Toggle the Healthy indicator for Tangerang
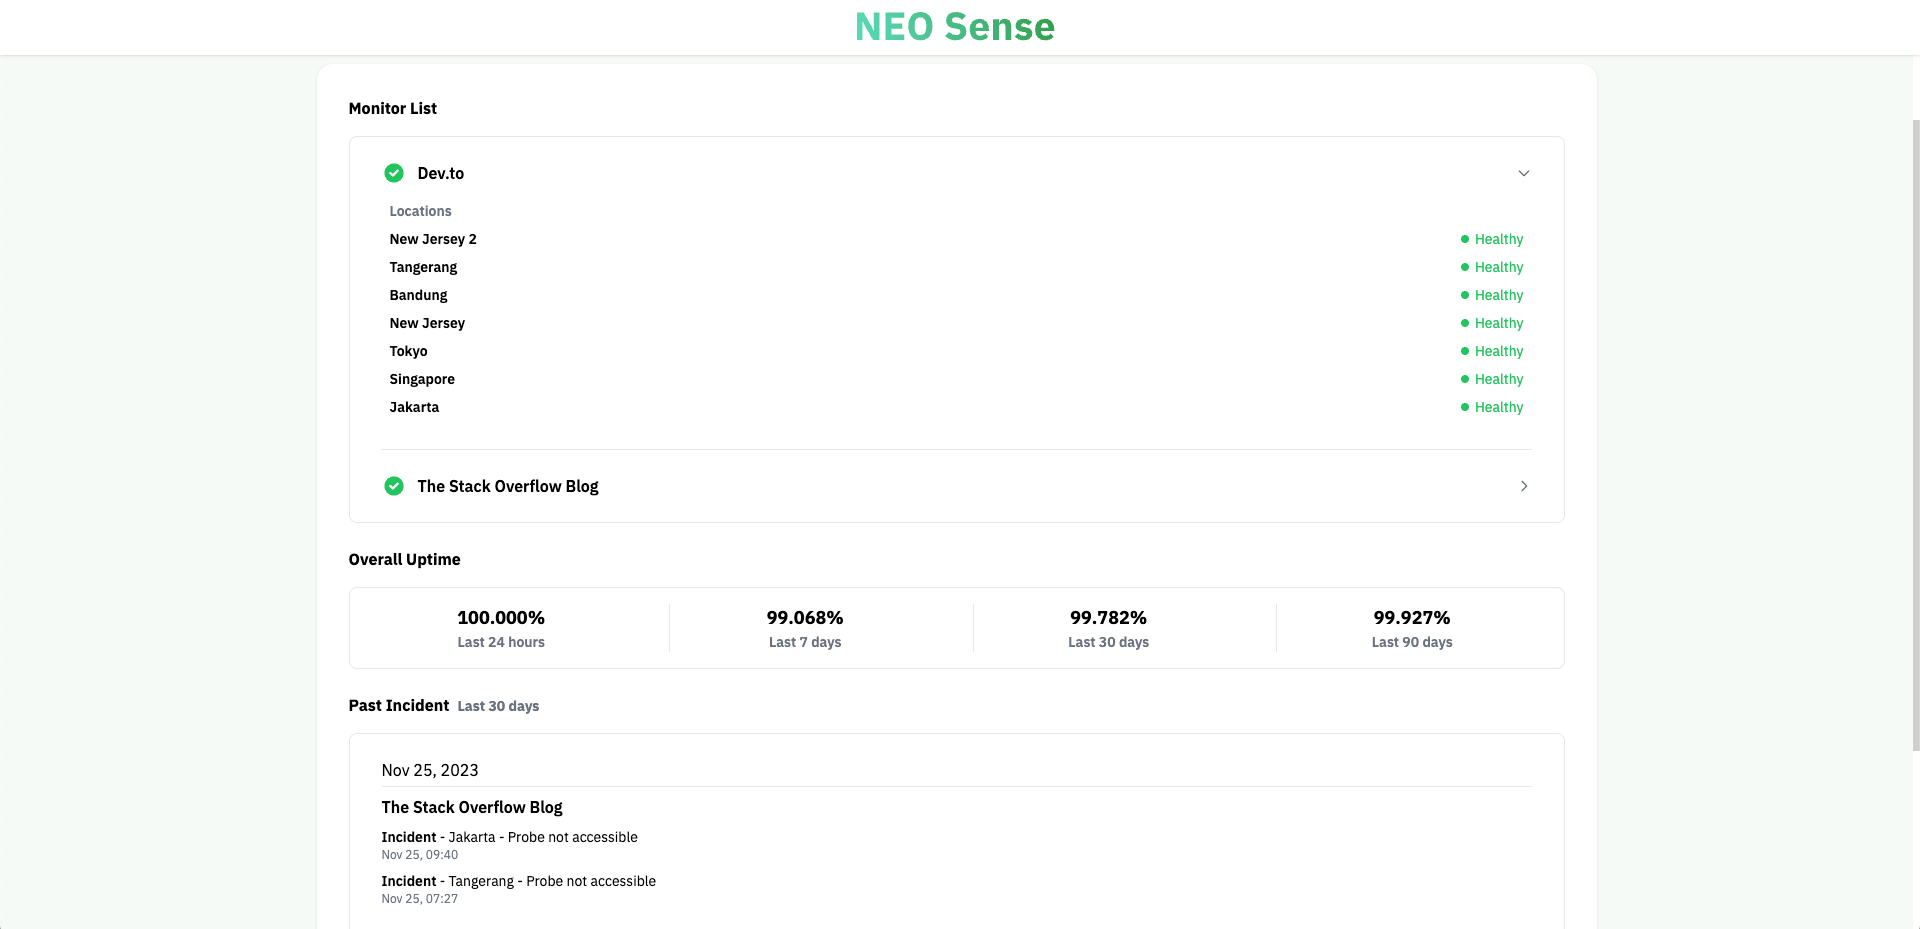Image resolution: width=1920 pixels, height=929 pixels. 1499,267
